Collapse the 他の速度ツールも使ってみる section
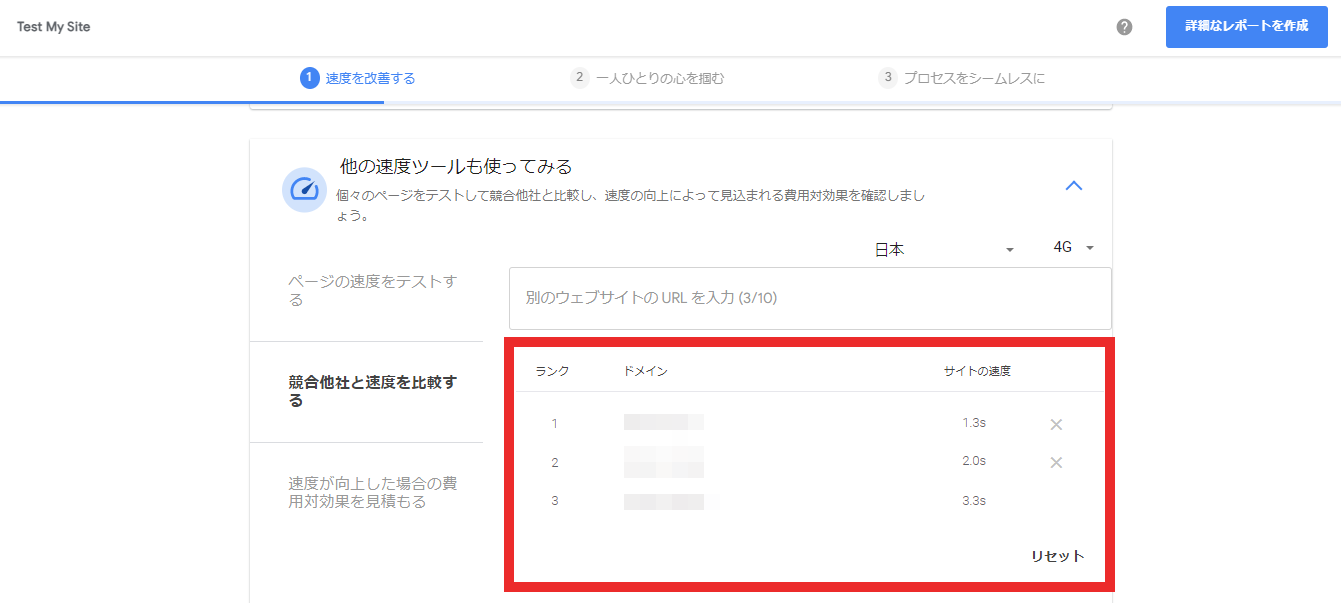This screenshot has height=603, width=1341. click(1074, 186)
